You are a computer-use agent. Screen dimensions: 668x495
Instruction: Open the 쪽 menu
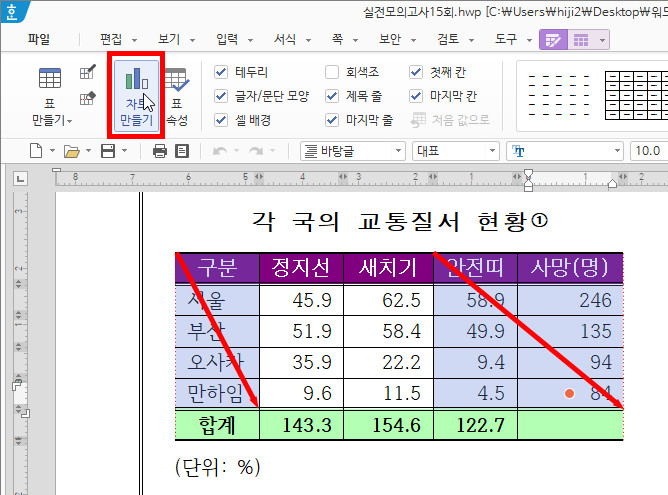(x=337, y=39)
